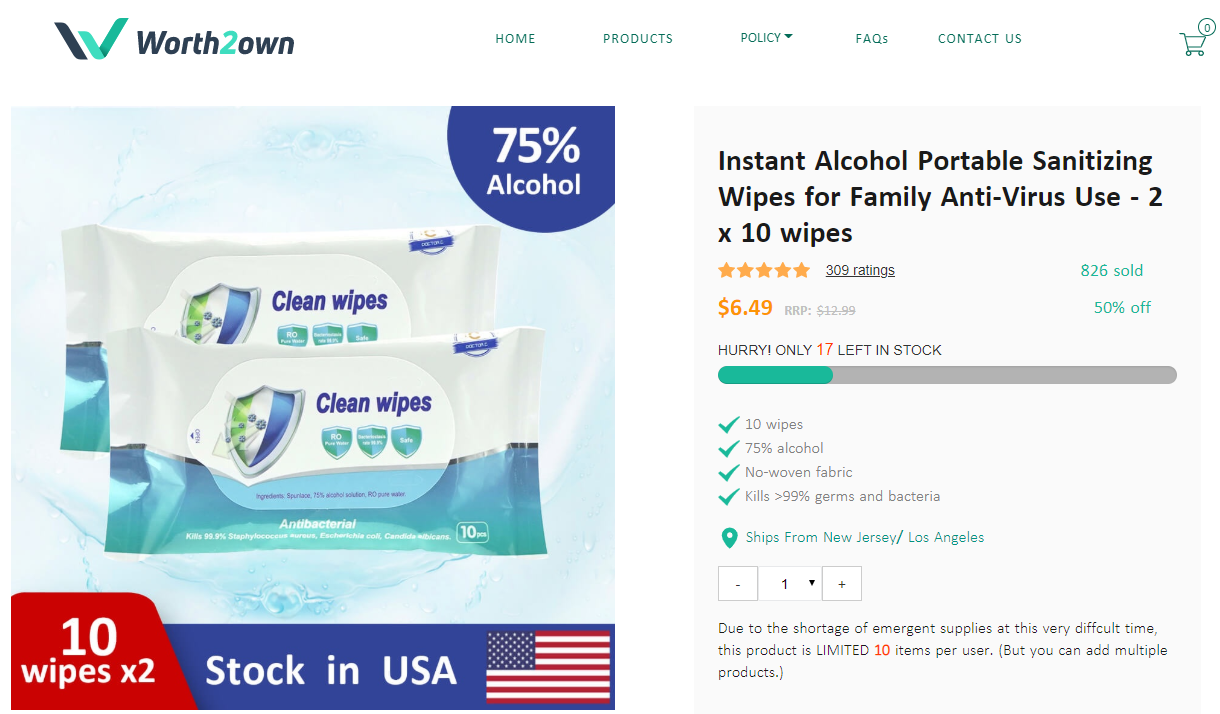Click the stock remaining progress bar
The image size is (1220, 714).
coord(947,375)
